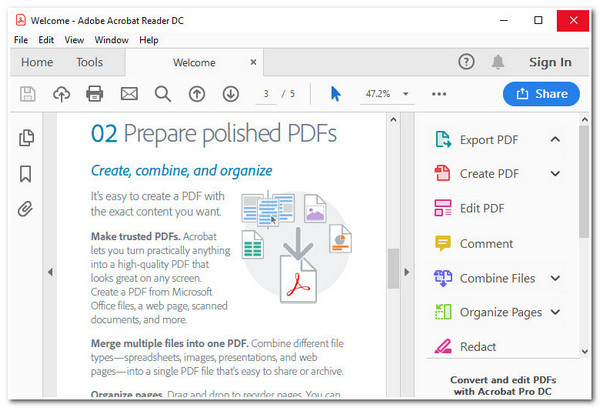Screen dimensions: 600x408
Task: Expand the Organize Pages section chevron
Action: point(555,312)
